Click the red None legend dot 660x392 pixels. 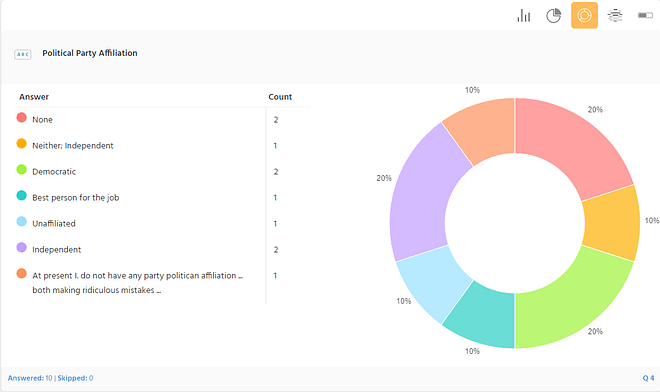coord(21,117)
